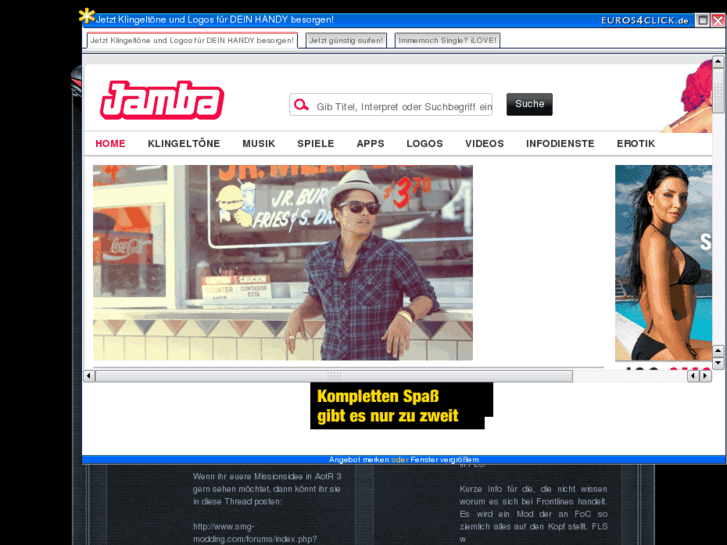727x545 pixels.
Task: Click the inner scrollbar right arrow
Action: tap(705, 376)
